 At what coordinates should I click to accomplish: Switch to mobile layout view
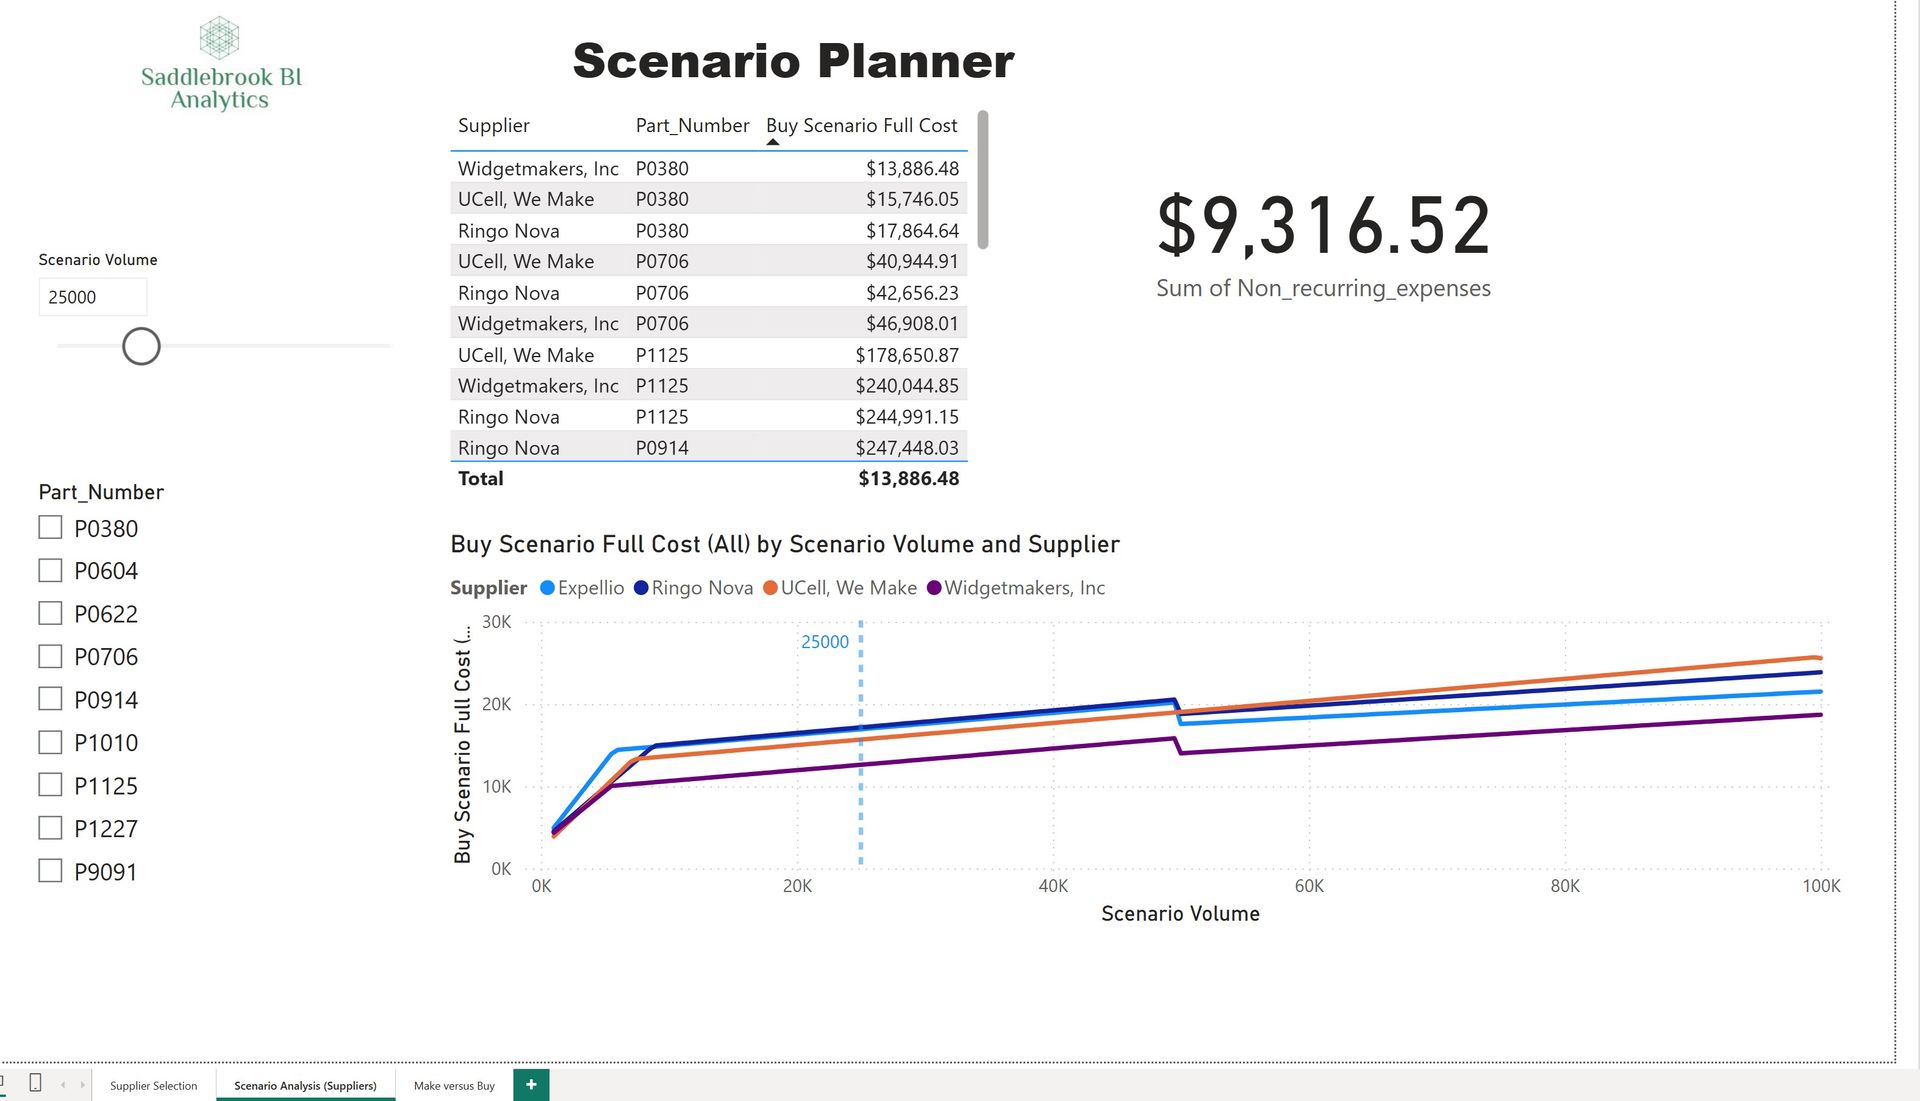(35, 1083)
